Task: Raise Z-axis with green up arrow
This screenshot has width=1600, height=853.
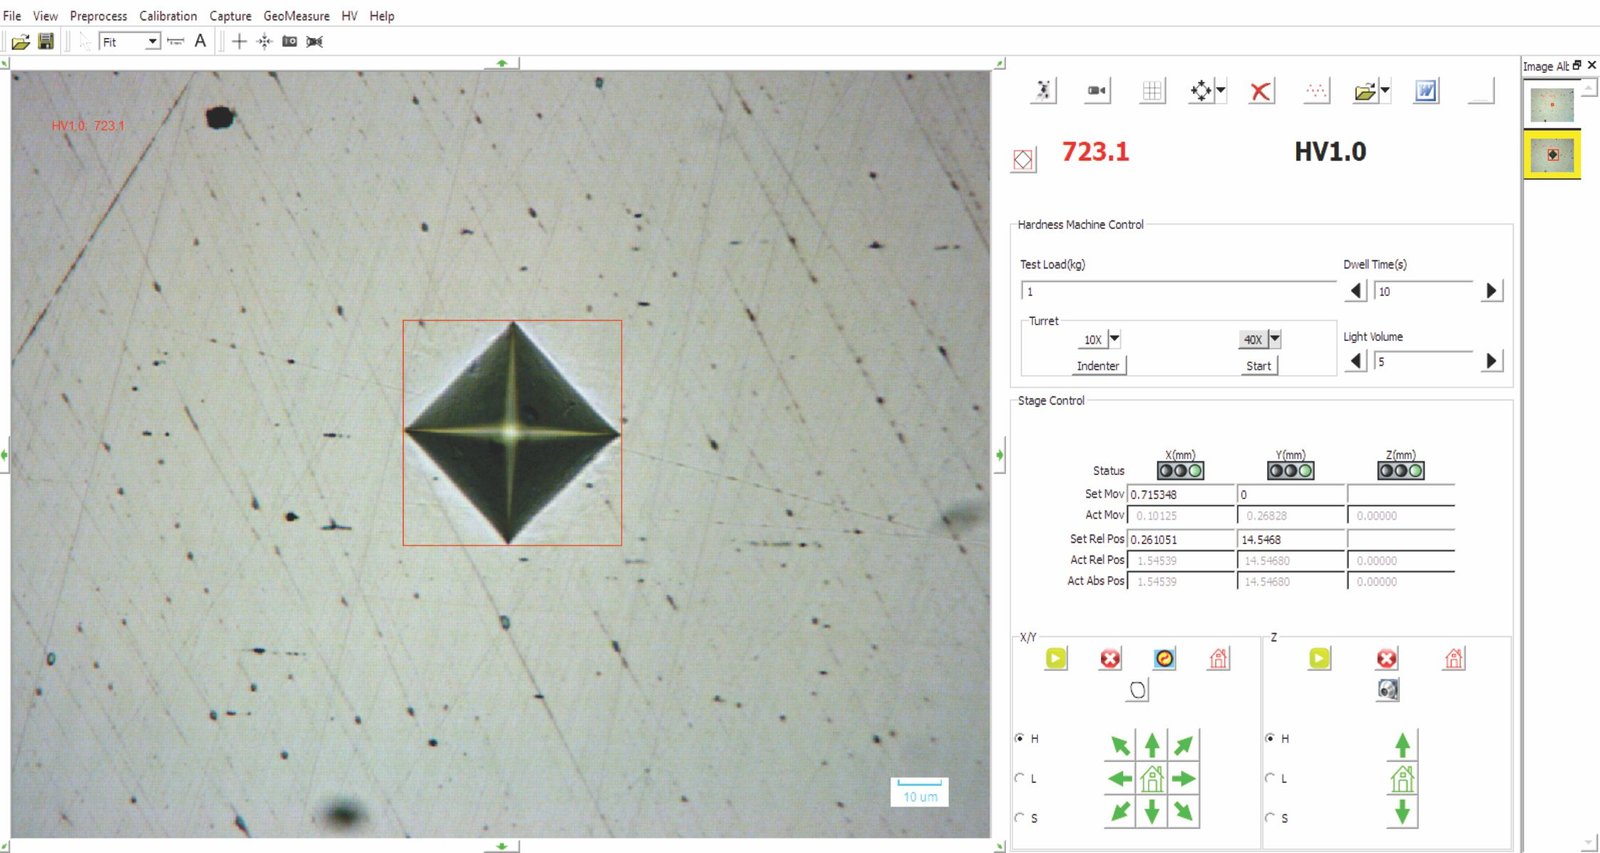Action: (x=1402, y=745)
